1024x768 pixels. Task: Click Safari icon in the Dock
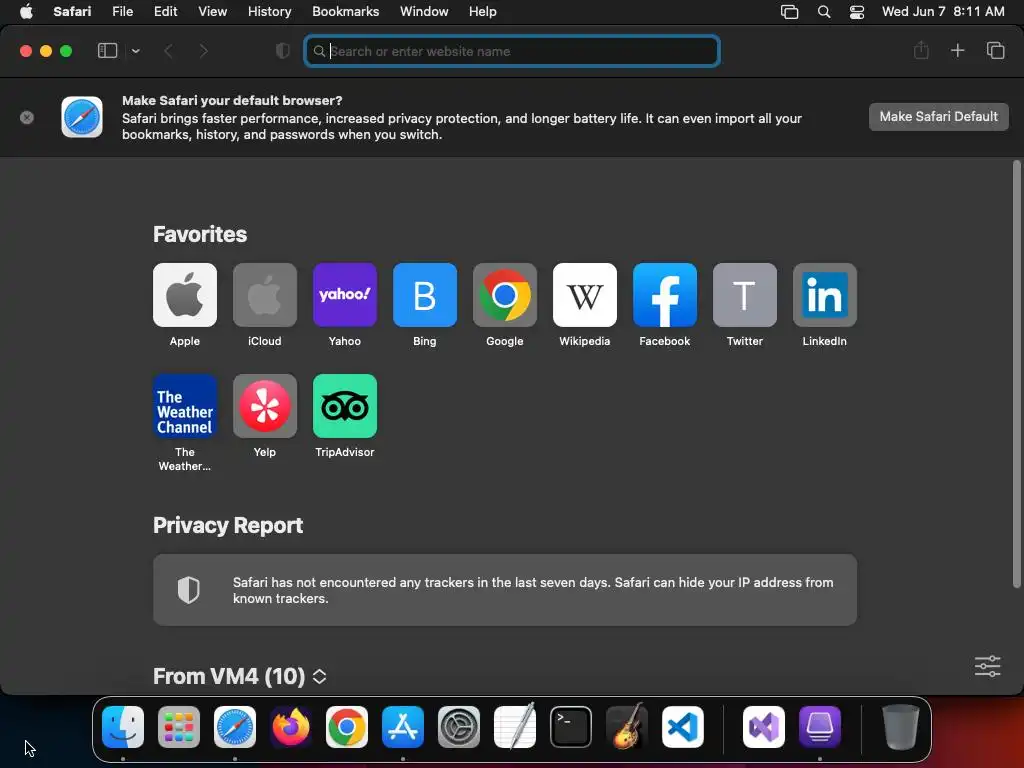(x=235, y=726)
